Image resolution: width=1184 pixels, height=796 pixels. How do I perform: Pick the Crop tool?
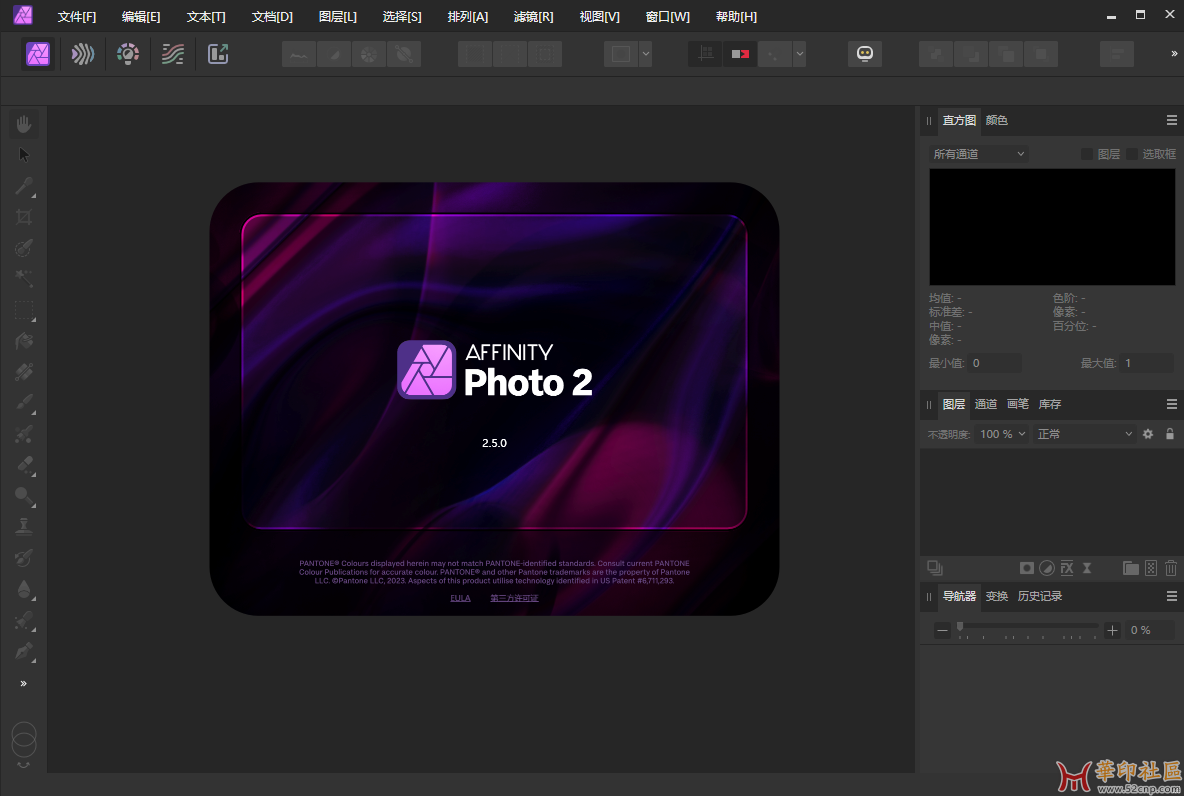coord(24,218)
